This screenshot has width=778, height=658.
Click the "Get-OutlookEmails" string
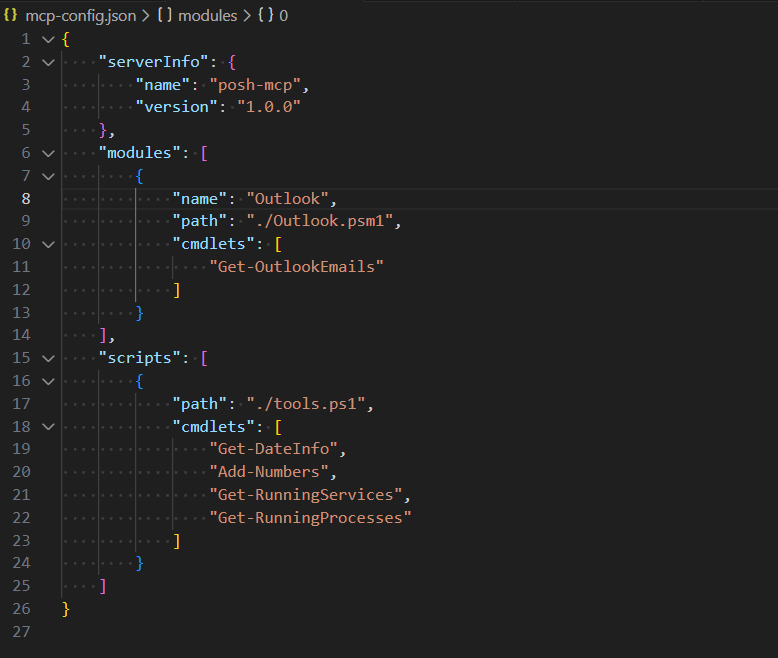pos(297,266)
